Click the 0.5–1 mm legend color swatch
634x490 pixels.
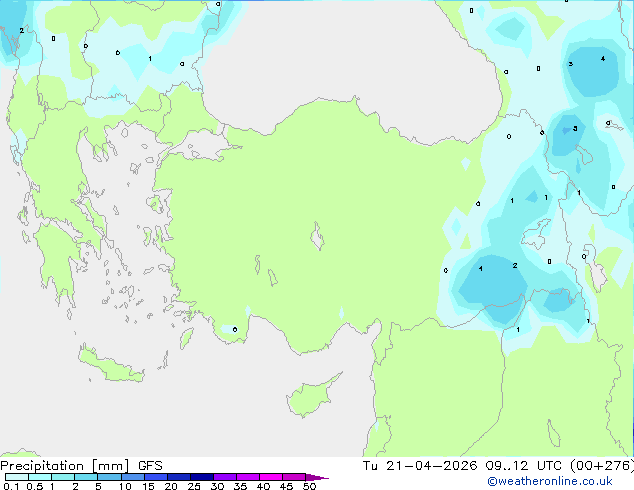click(x=40, y=477)
